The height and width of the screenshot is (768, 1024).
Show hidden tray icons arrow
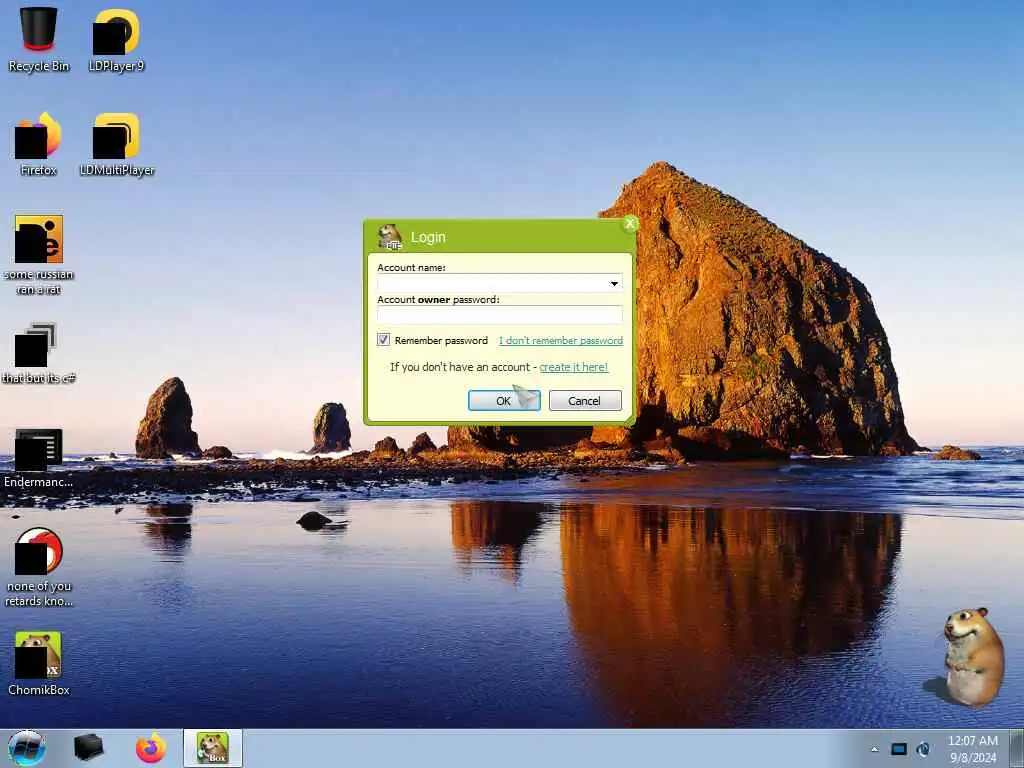[x=874, y=749]
